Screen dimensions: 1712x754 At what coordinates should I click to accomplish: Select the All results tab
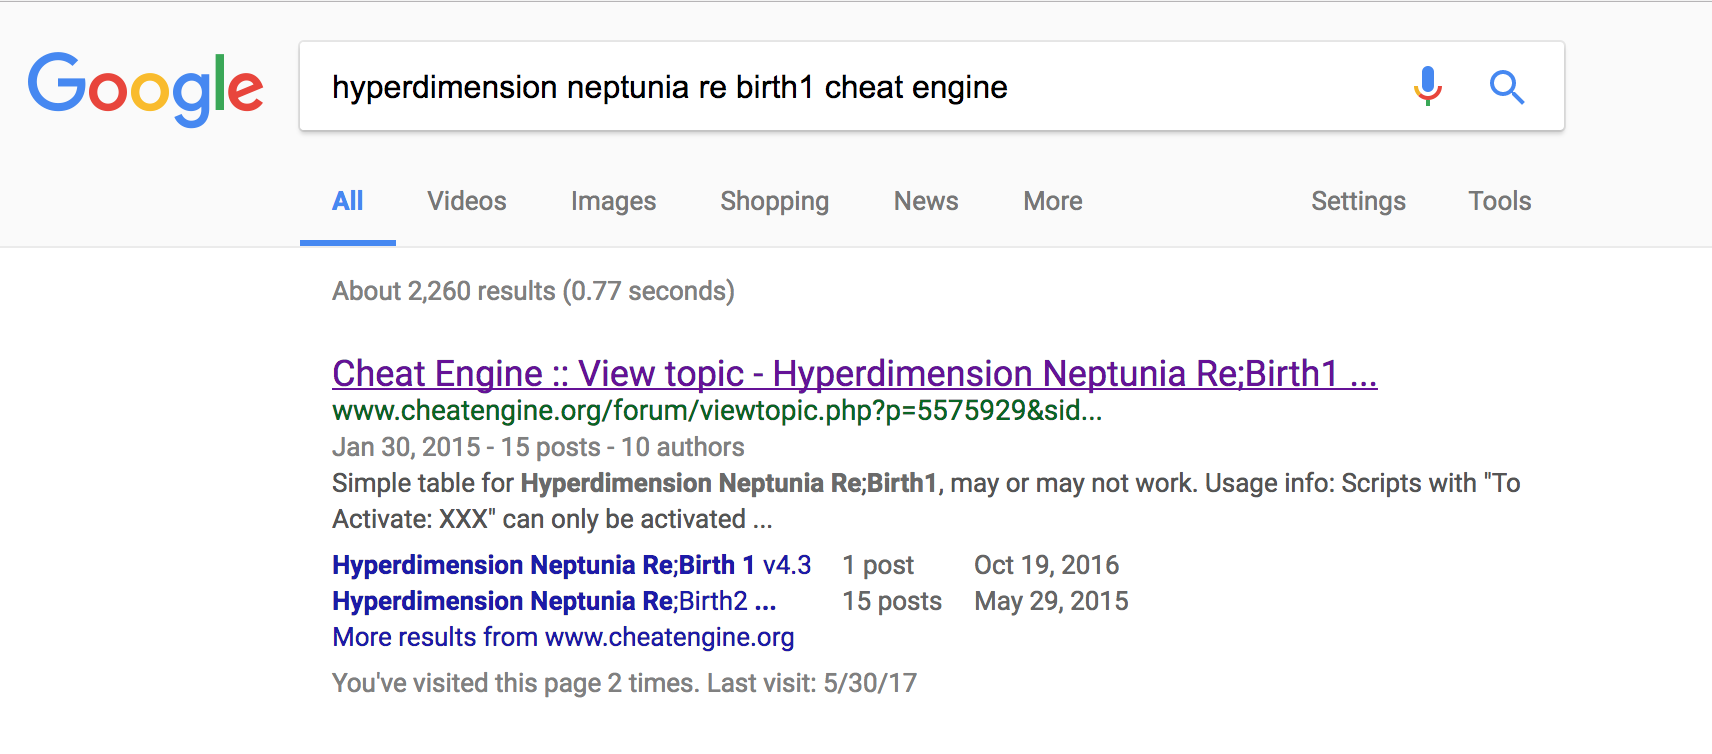pyautogui.click(x=347, y=201)
